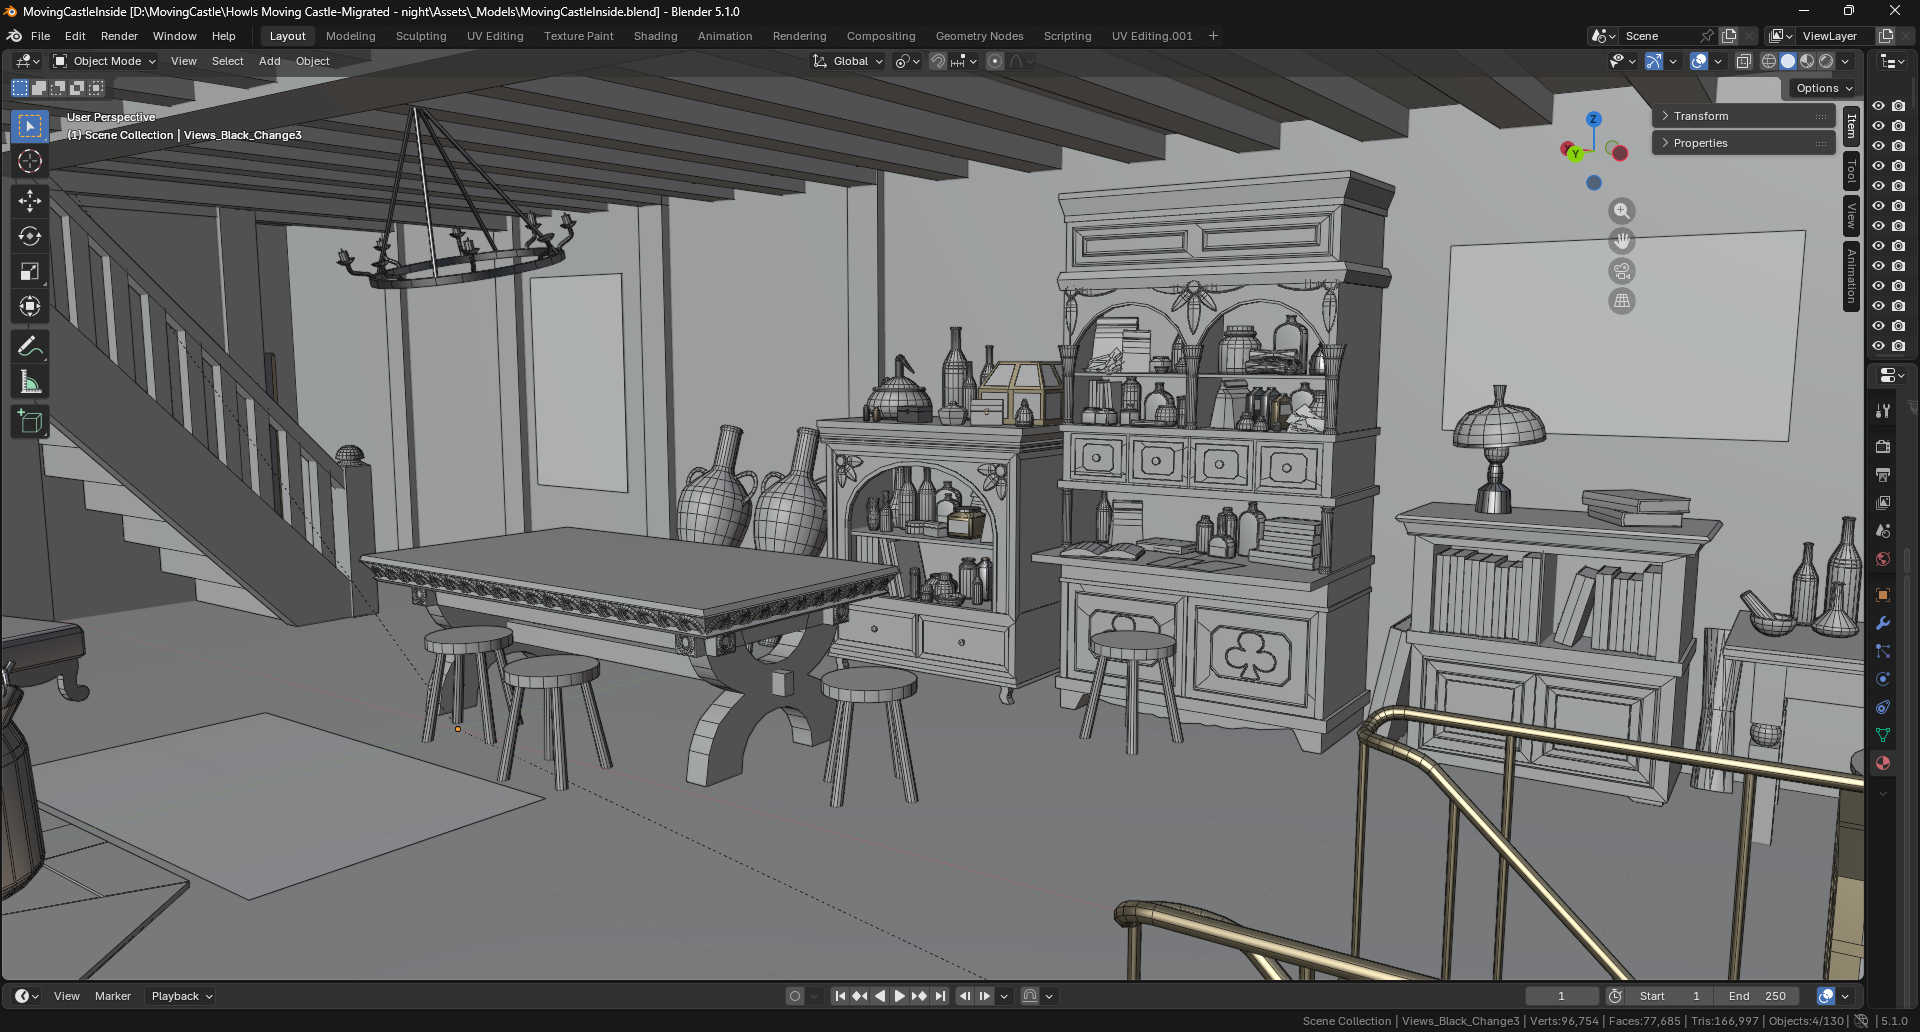Switch to material preview shading
The width and height of the screenshot is (1920, 1032).
tap(1807, 61)
